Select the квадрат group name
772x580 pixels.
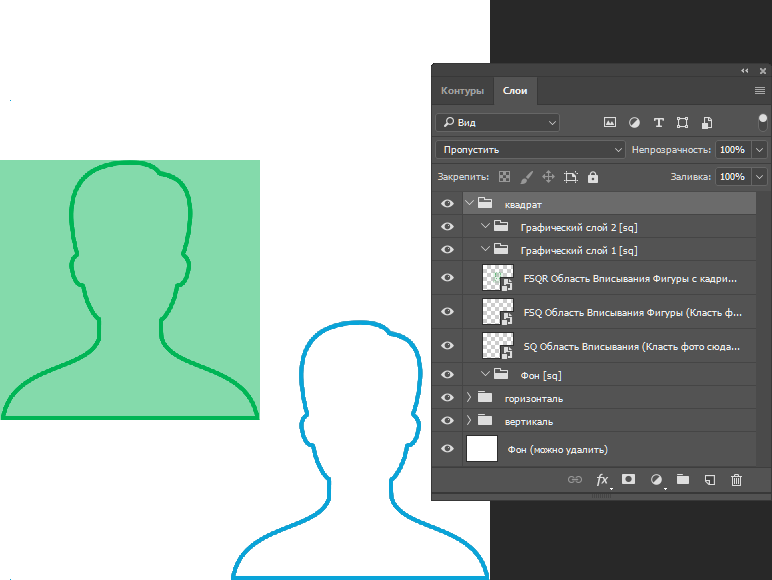coord(523,204)
